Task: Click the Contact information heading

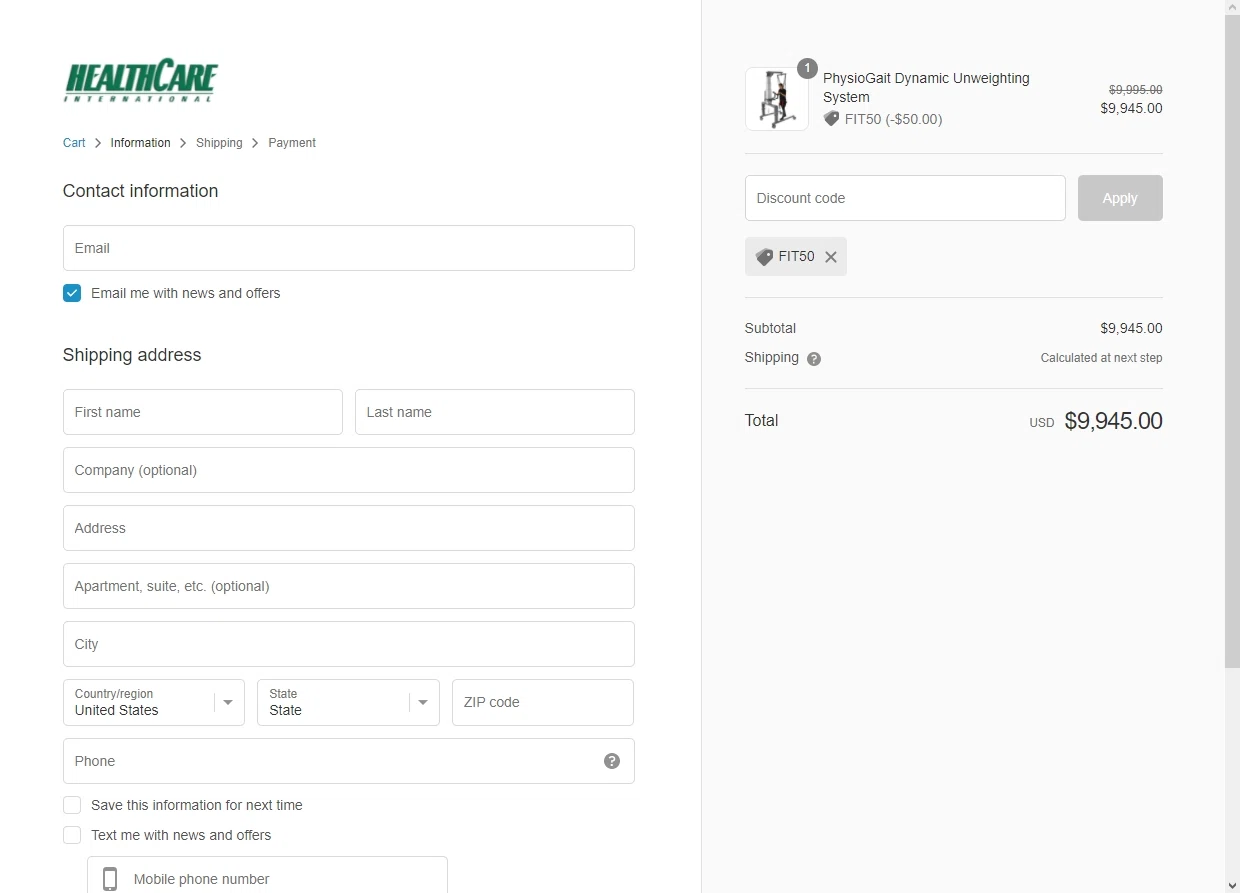Action: pyautogui.click(x=140, y=191)
